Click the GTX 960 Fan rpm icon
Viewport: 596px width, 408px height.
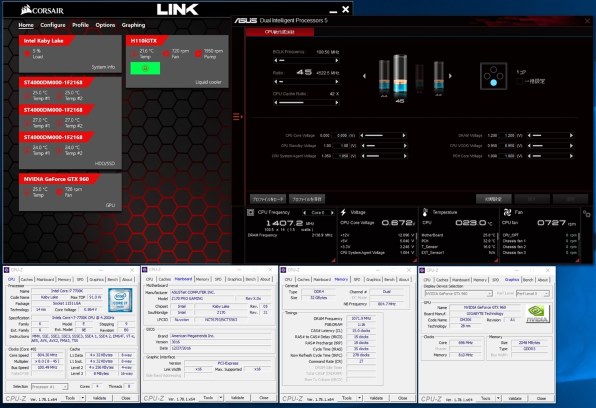(x=59, y=192)
